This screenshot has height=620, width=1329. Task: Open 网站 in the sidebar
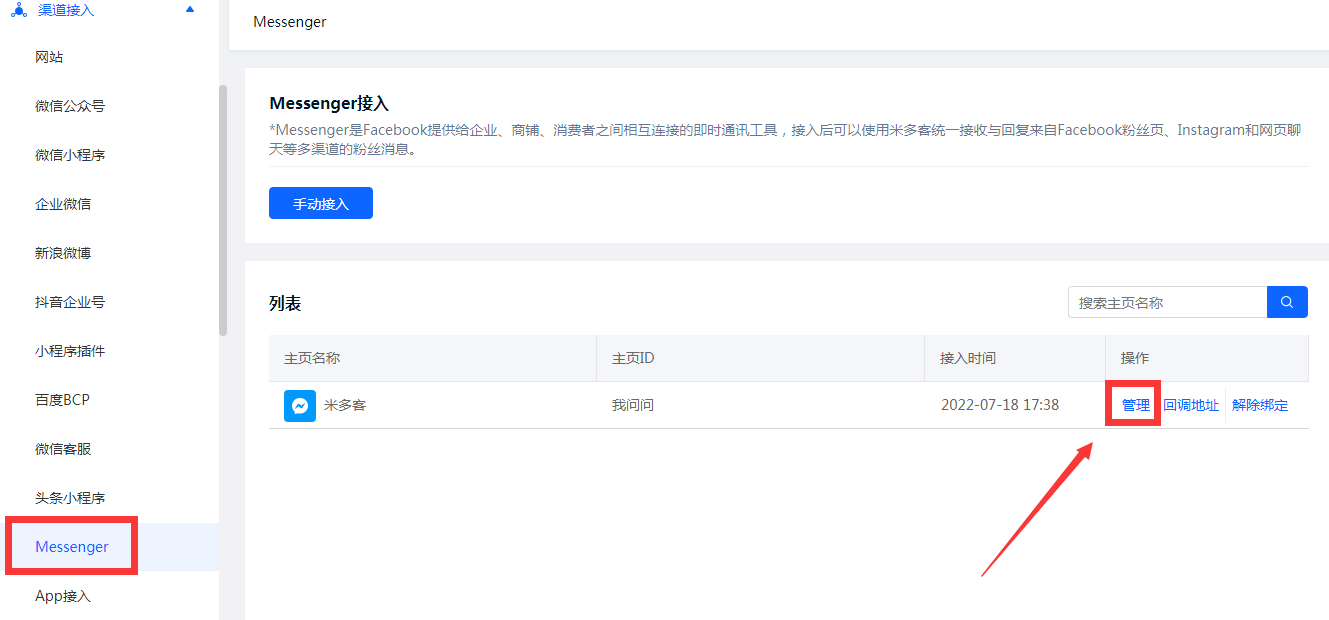tap(49, 57)
